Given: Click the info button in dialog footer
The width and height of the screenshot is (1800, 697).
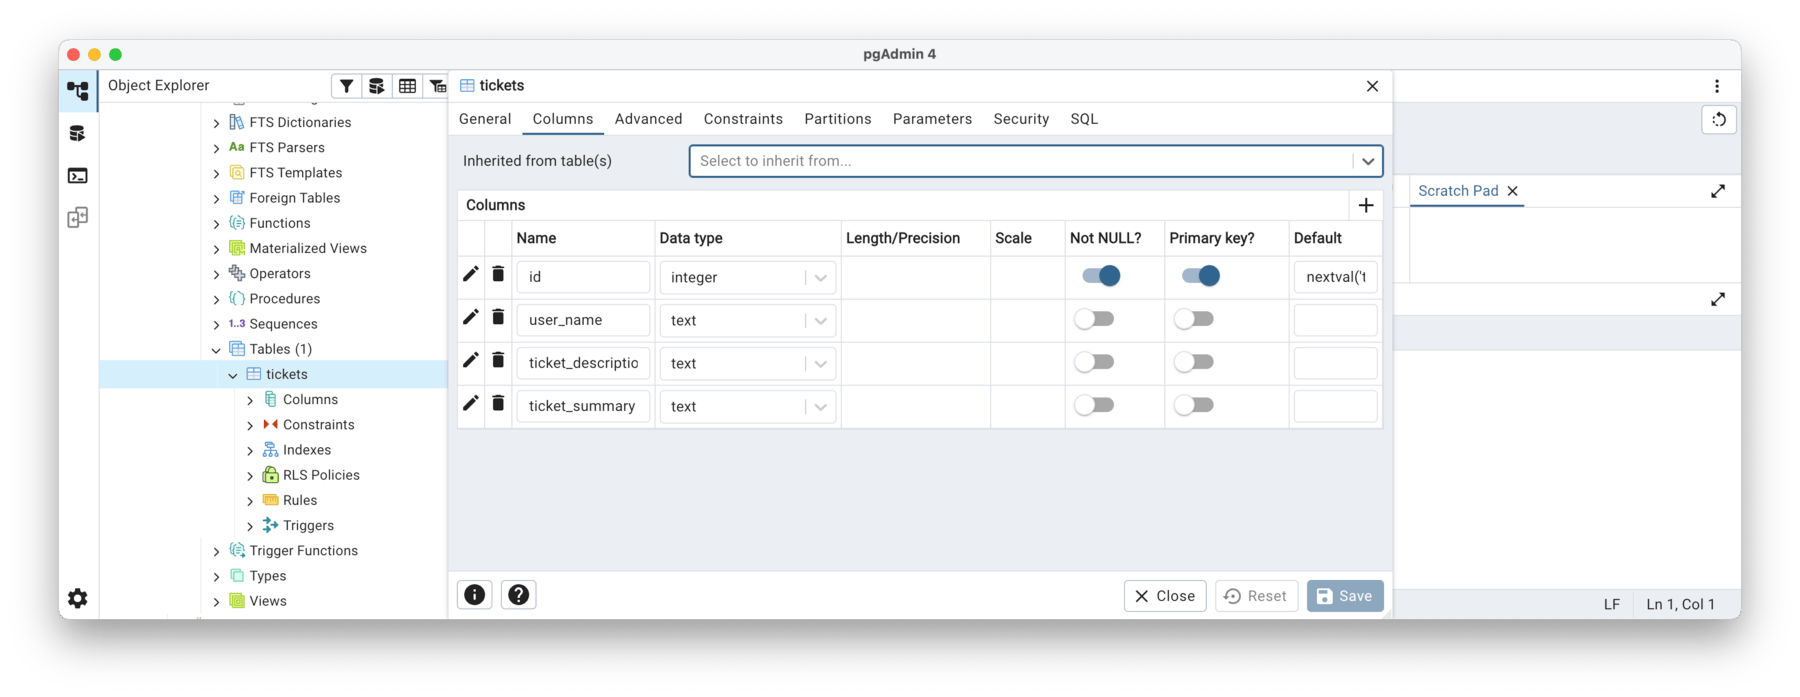Looking at the screenshot, I should point(474,595).
